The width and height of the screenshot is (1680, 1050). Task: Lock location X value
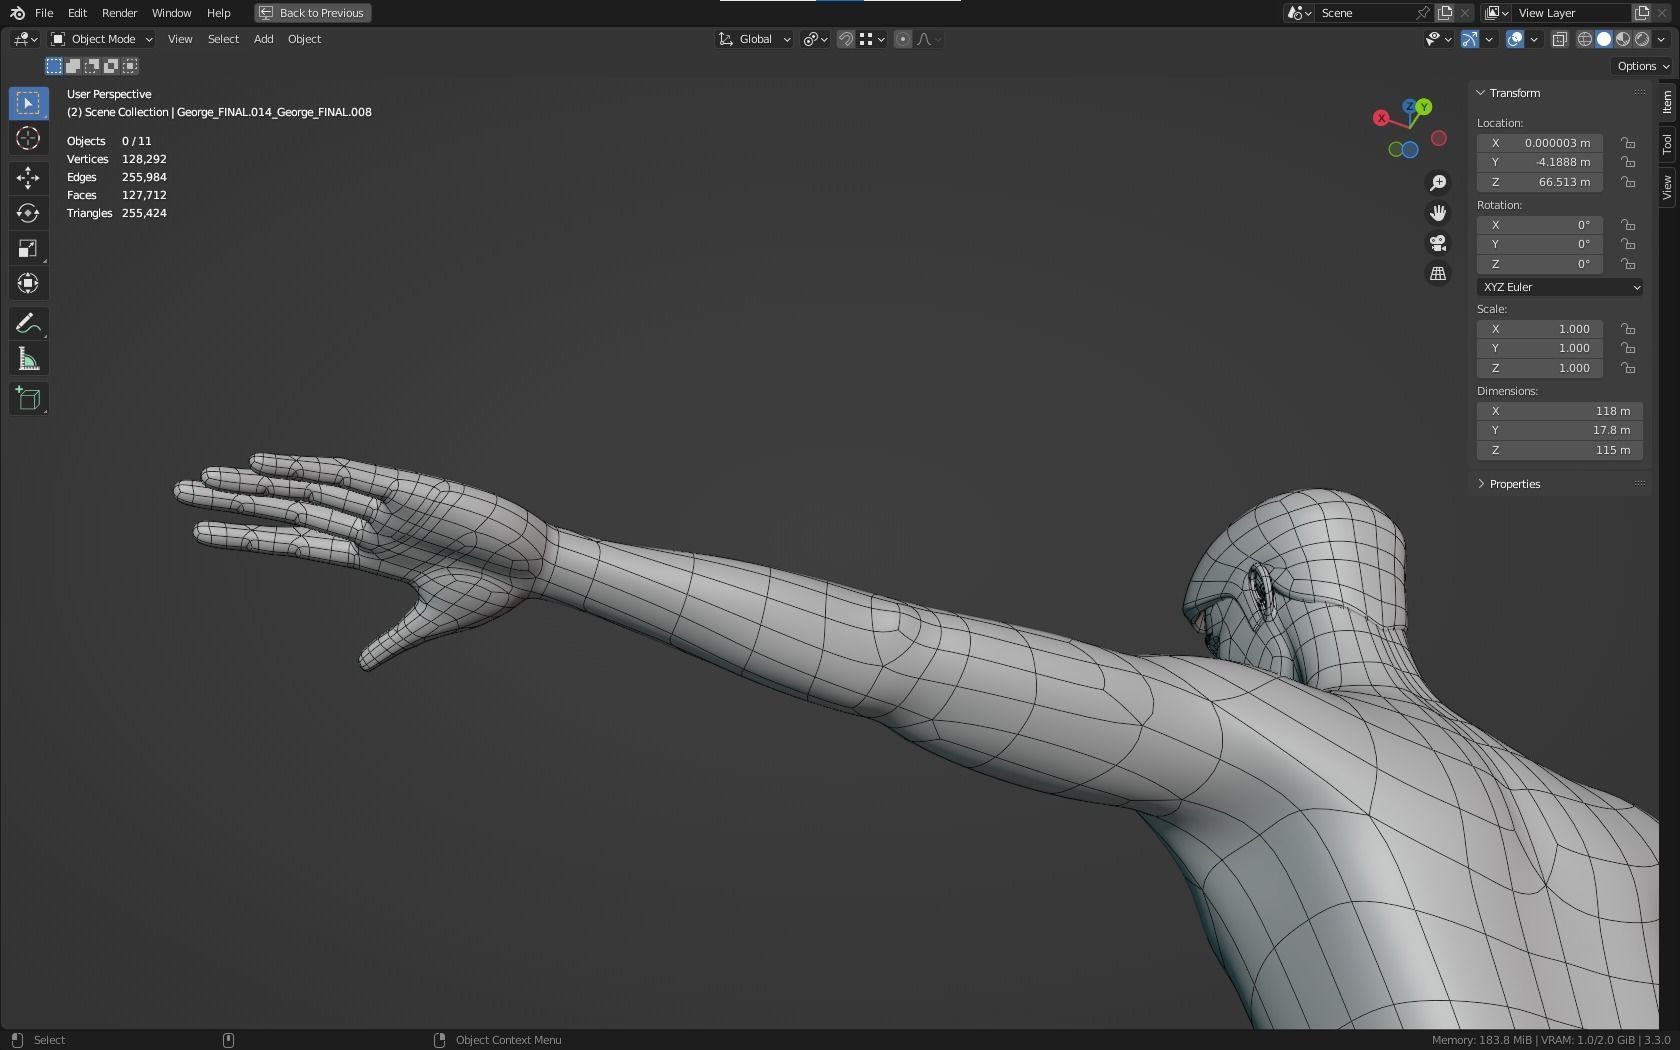[1628, 143]
